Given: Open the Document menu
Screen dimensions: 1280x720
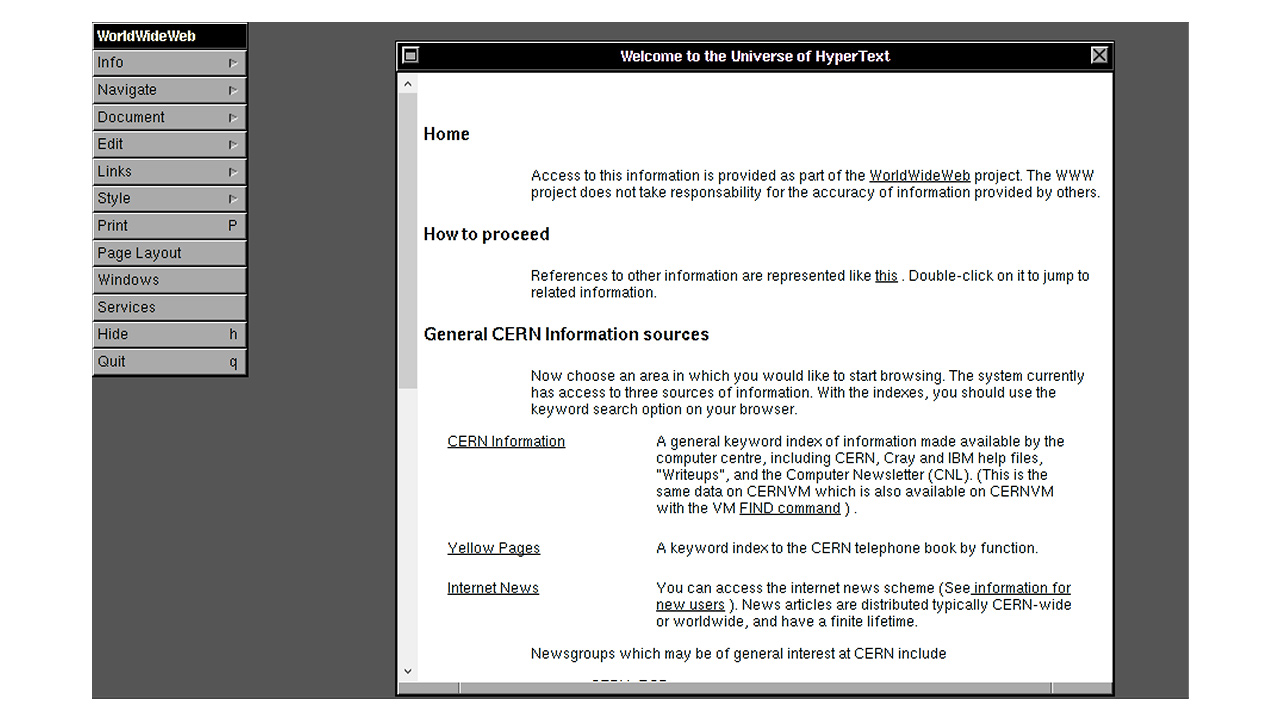Looking at the screenshot, I should pyautogui.click(x=169, y=117).
